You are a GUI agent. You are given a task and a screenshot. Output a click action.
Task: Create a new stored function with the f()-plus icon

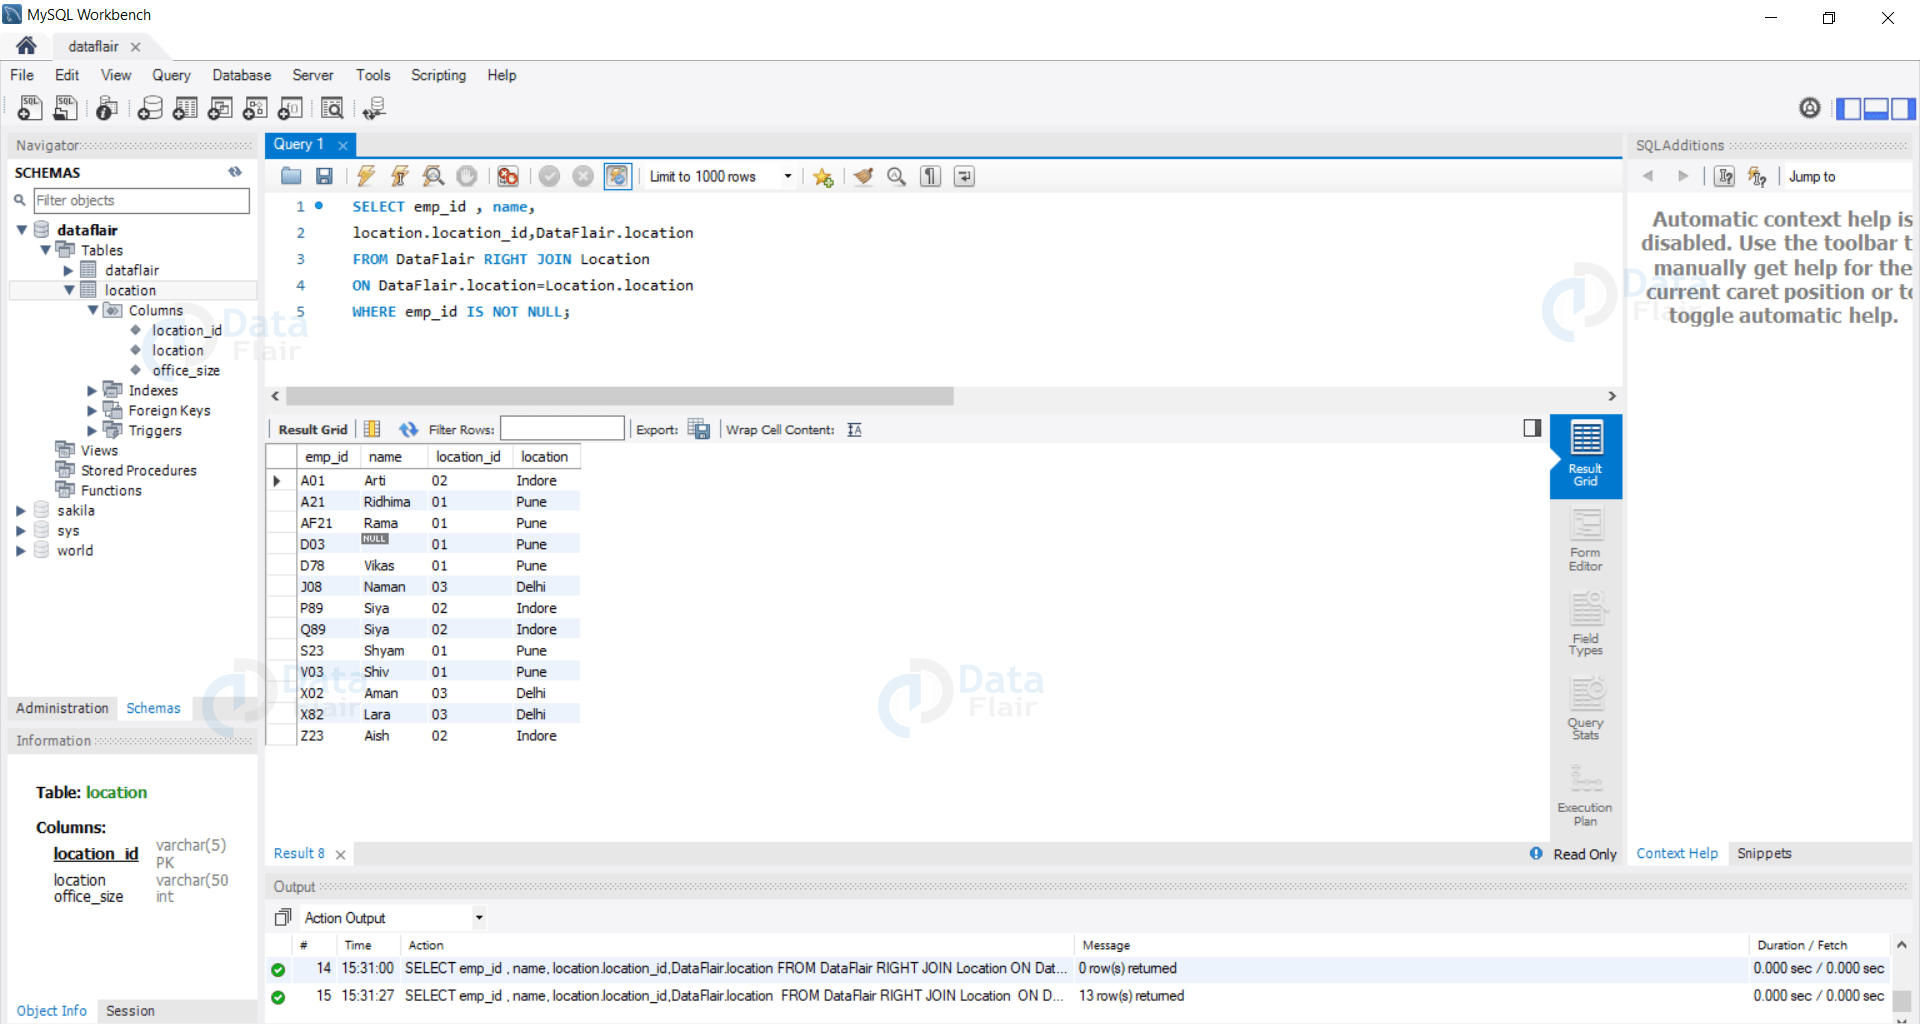pos(290,108)
